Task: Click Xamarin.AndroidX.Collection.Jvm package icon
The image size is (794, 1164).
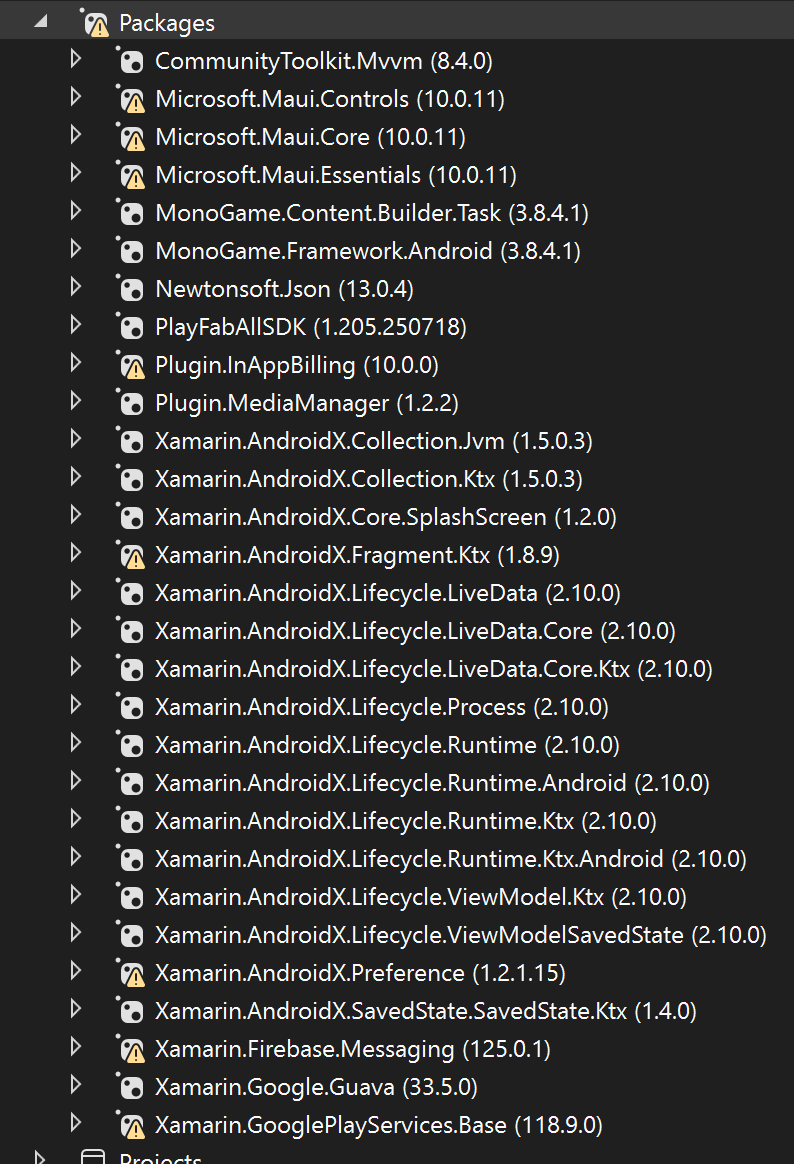Action: (x=131, y=441)
